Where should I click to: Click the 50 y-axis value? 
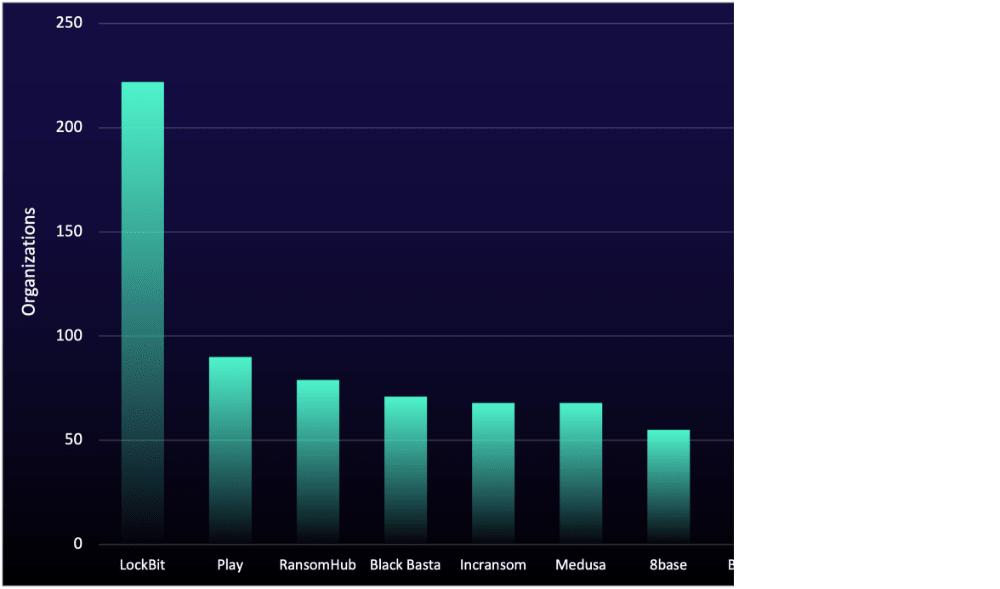pos(73,440)
